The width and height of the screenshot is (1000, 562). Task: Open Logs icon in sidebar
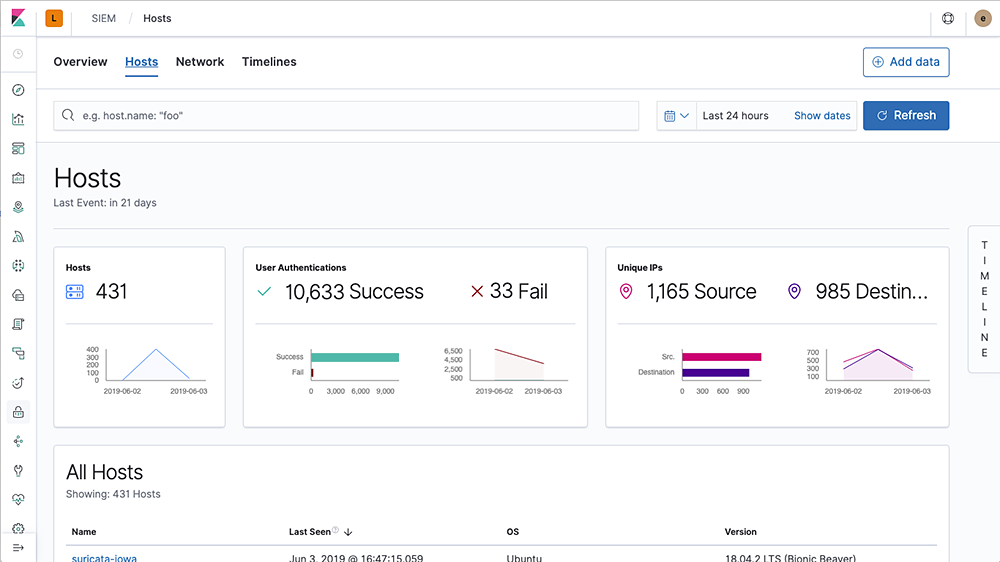point(18,324)
